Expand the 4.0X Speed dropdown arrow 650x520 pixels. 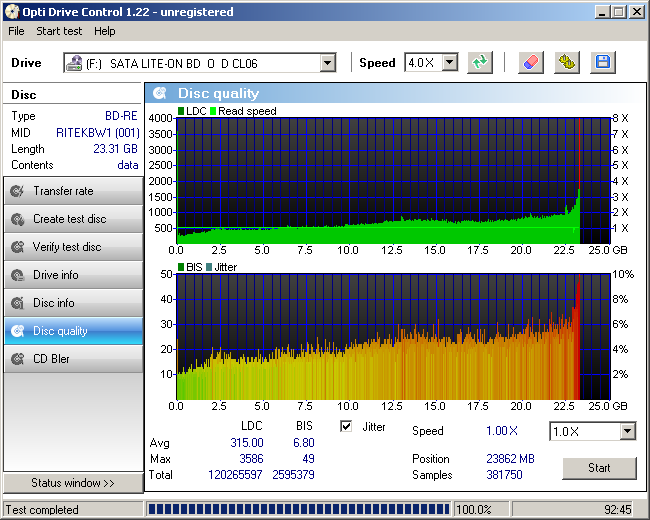click(x=449, y=63)
